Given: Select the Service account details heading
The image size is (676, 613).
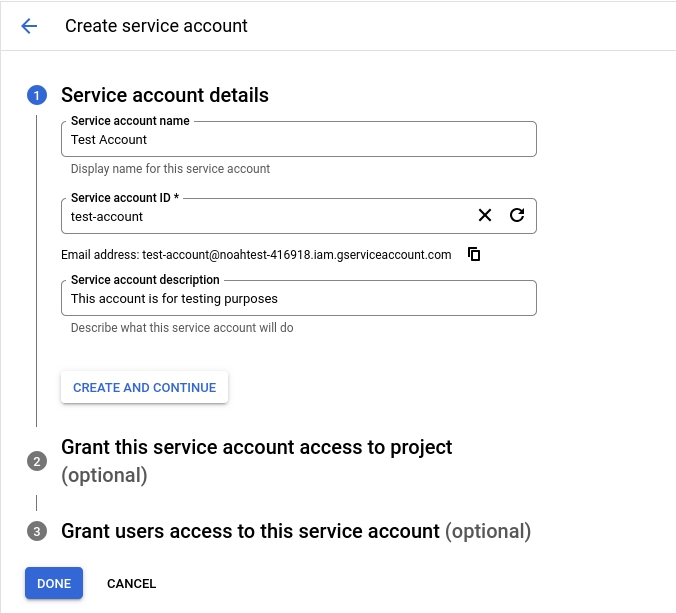Looking at the screenshot, I should [165, 95].
